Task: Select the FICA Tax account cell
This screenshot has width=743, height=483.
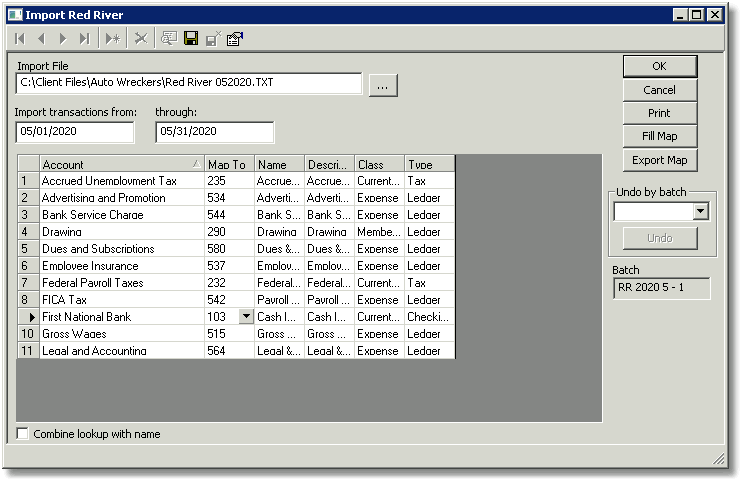Action: click(122, 300)
